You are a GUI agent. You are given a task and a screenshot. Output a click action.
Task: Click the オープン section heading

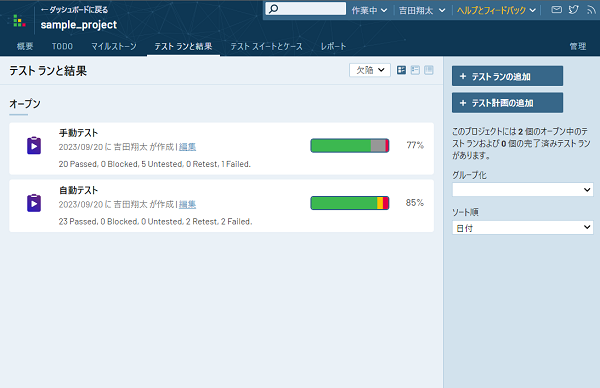click(25, 104)
